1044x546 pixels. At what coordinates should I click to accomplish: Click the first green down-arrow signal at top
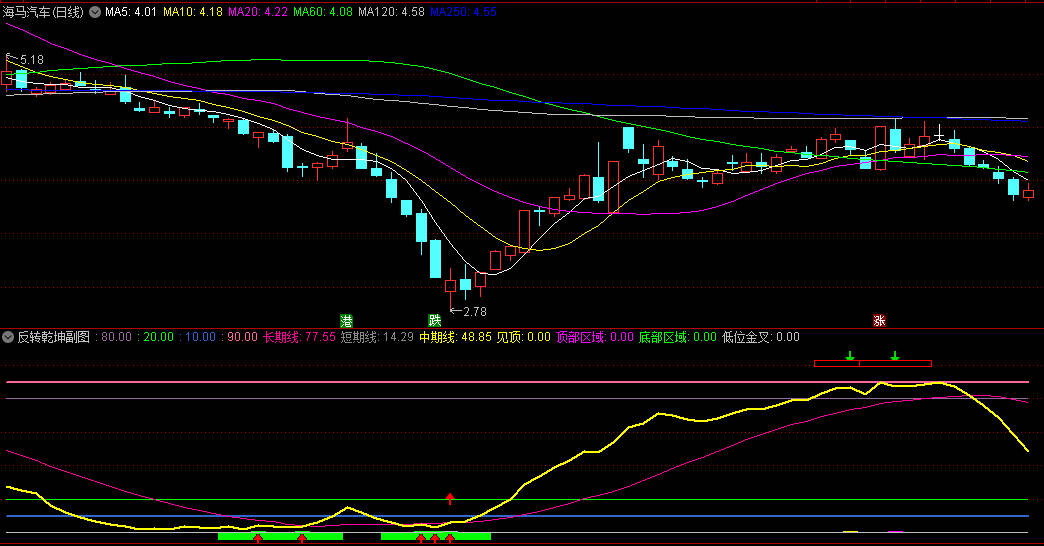850,355
